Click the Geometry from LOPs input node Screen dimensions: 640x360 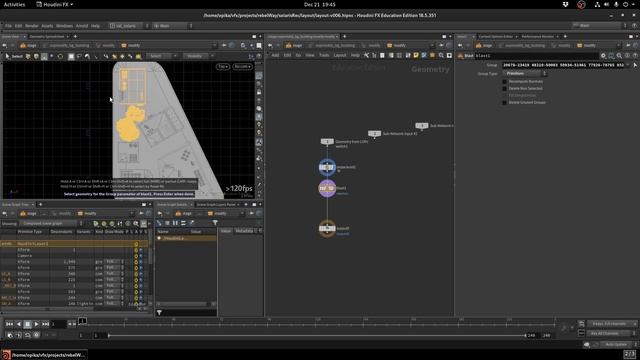(x=327, y=141)
